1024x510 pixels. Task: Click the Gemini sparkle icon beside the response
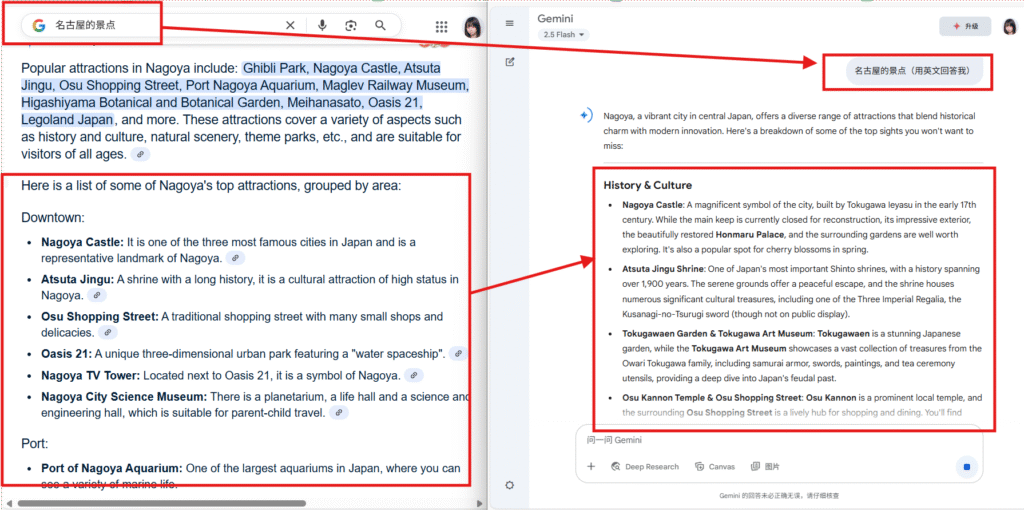(585, 116)
